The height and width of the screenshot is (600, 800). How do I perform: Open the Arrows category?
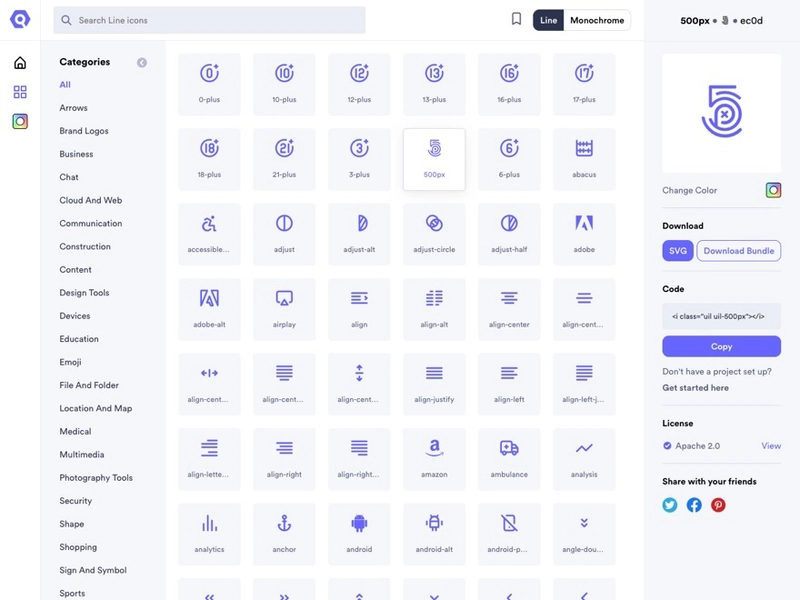[x=73, y=108]
